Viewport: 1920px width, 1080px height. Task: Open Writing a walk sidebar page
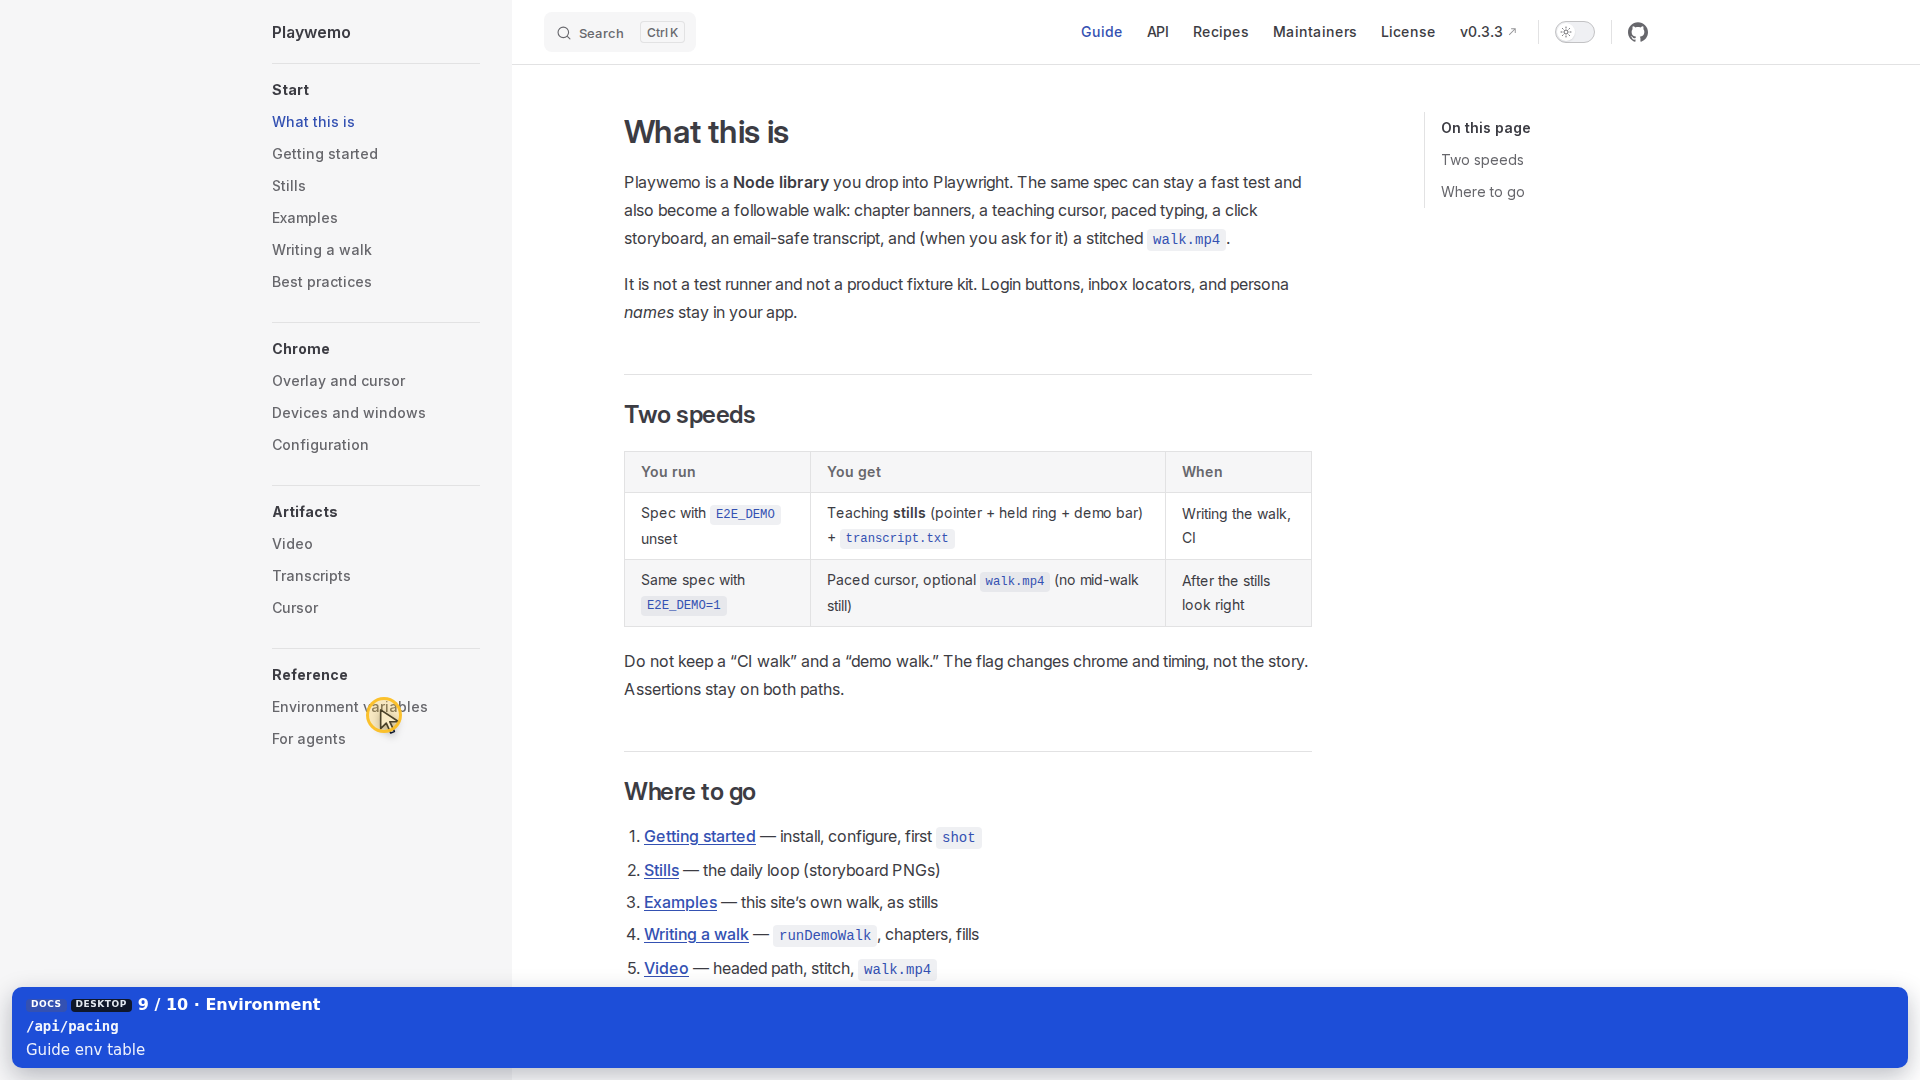pos(322,250)
